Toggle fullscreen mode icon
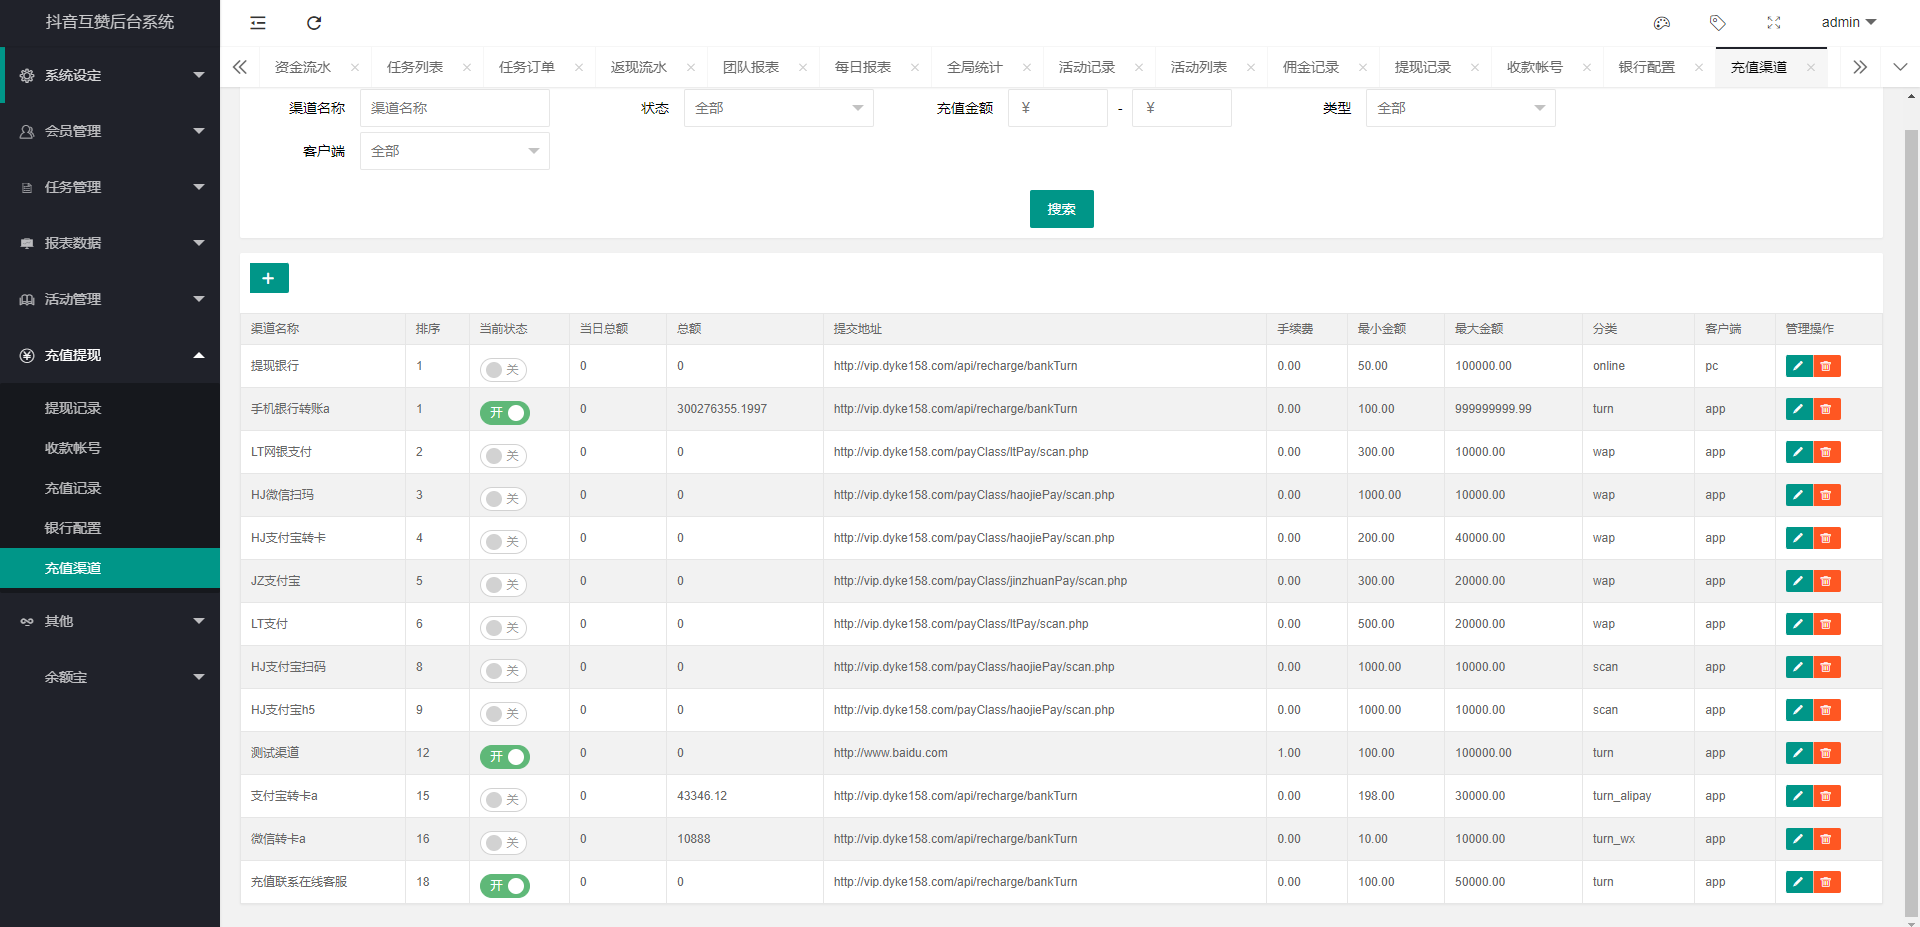 tap(1774, 23)
